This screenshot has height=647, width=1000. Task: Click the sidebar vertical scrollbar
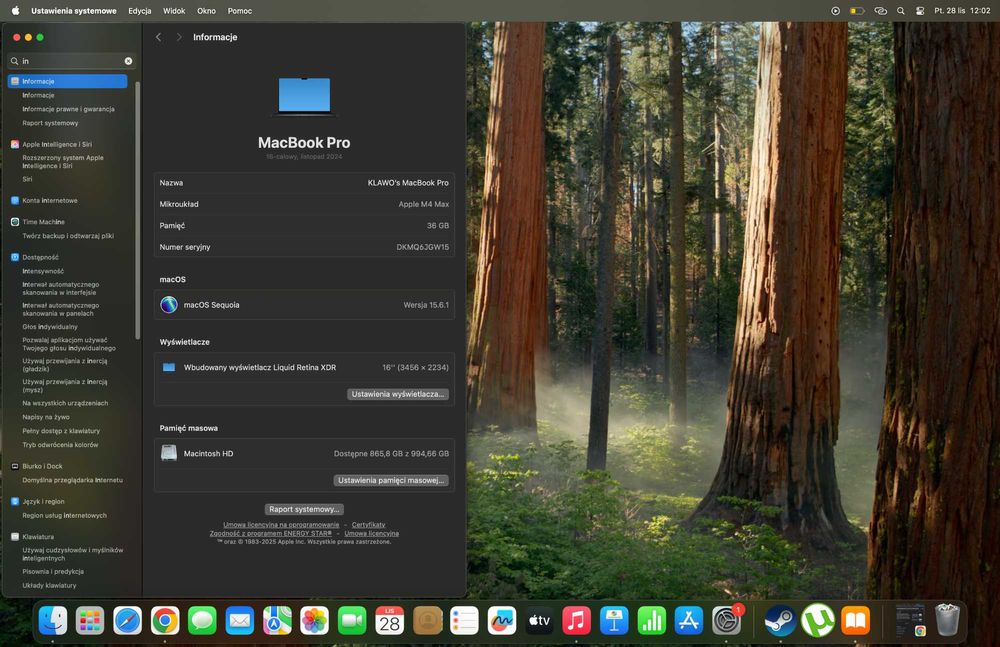[x=138, y=211]
